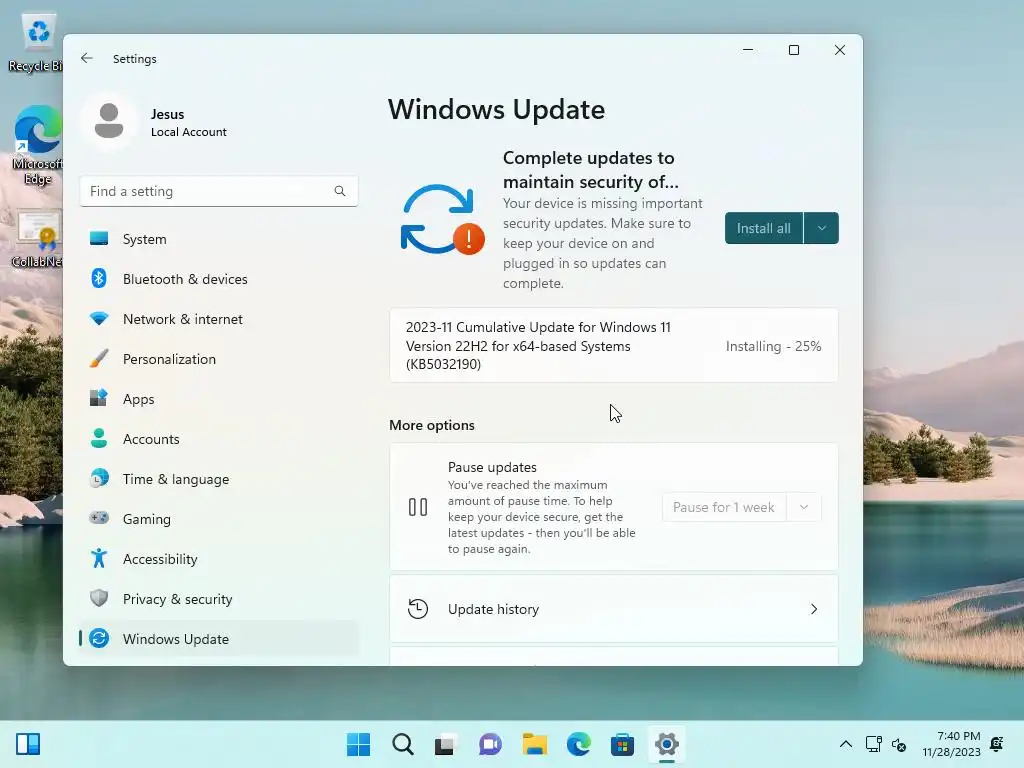Open Update history chevron
Viewport: 1024px width, 768px height.
pyautogui.click(x=814, y=609)
